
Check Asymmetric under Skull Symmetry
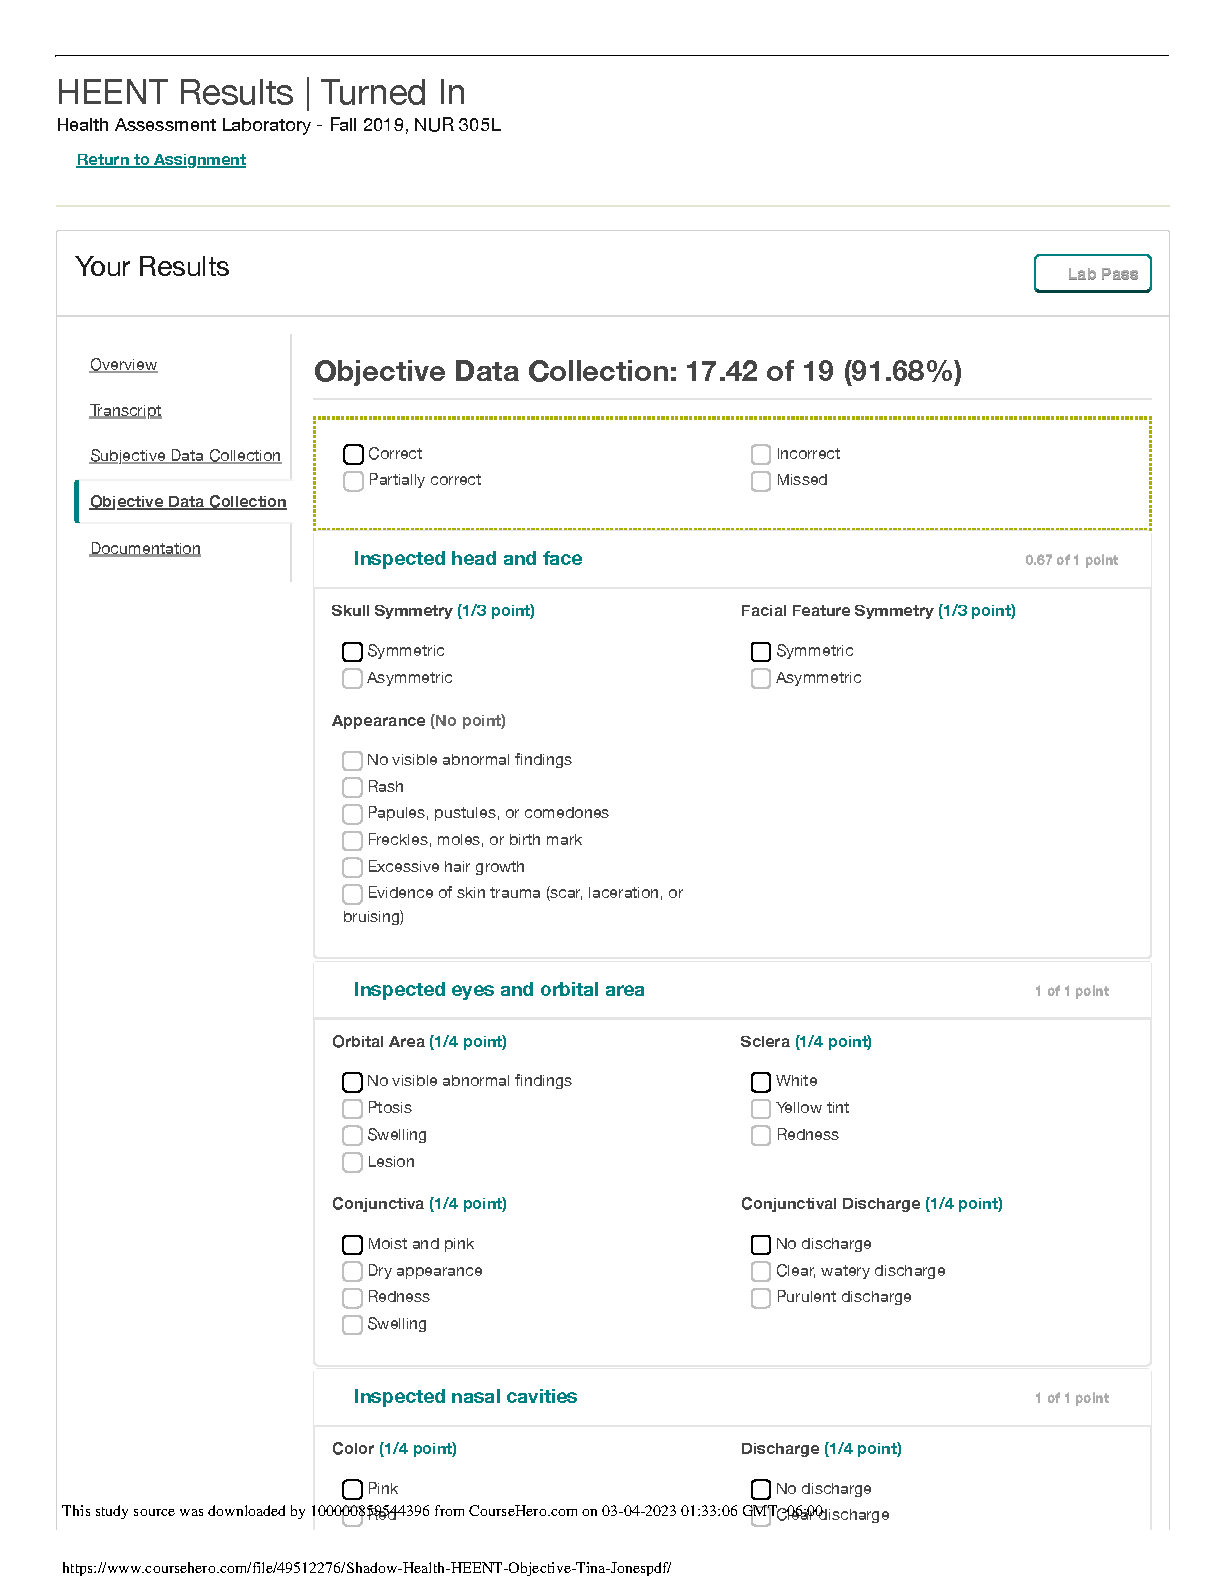point(352,679)
